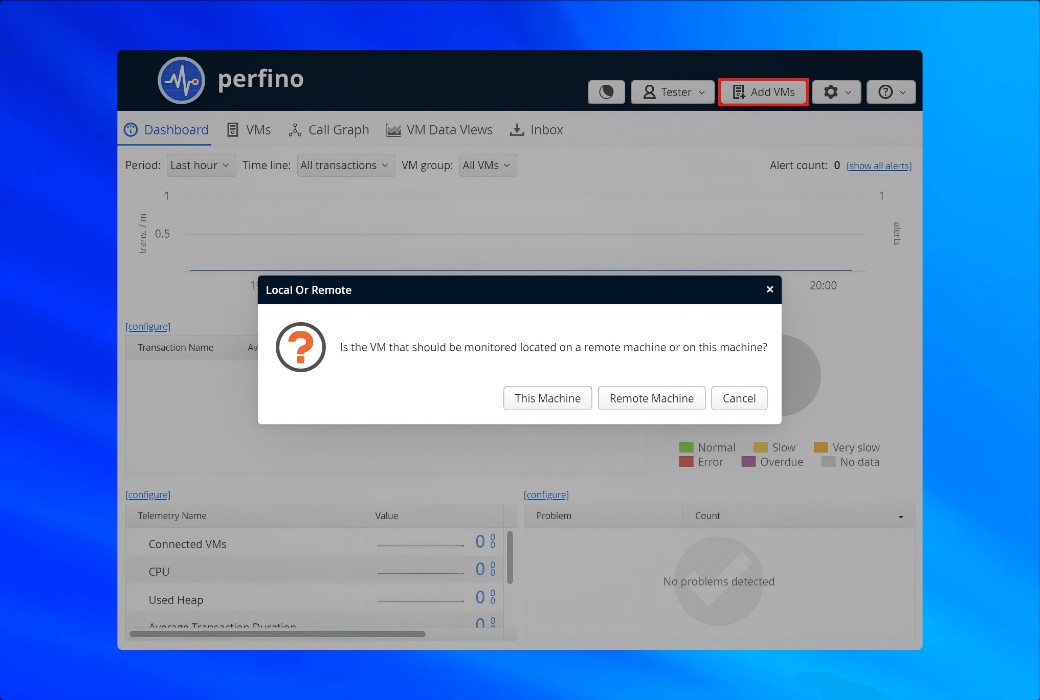Click the Connected VMs row handle icon
The image size is (1040, 700).
point(493,541)
